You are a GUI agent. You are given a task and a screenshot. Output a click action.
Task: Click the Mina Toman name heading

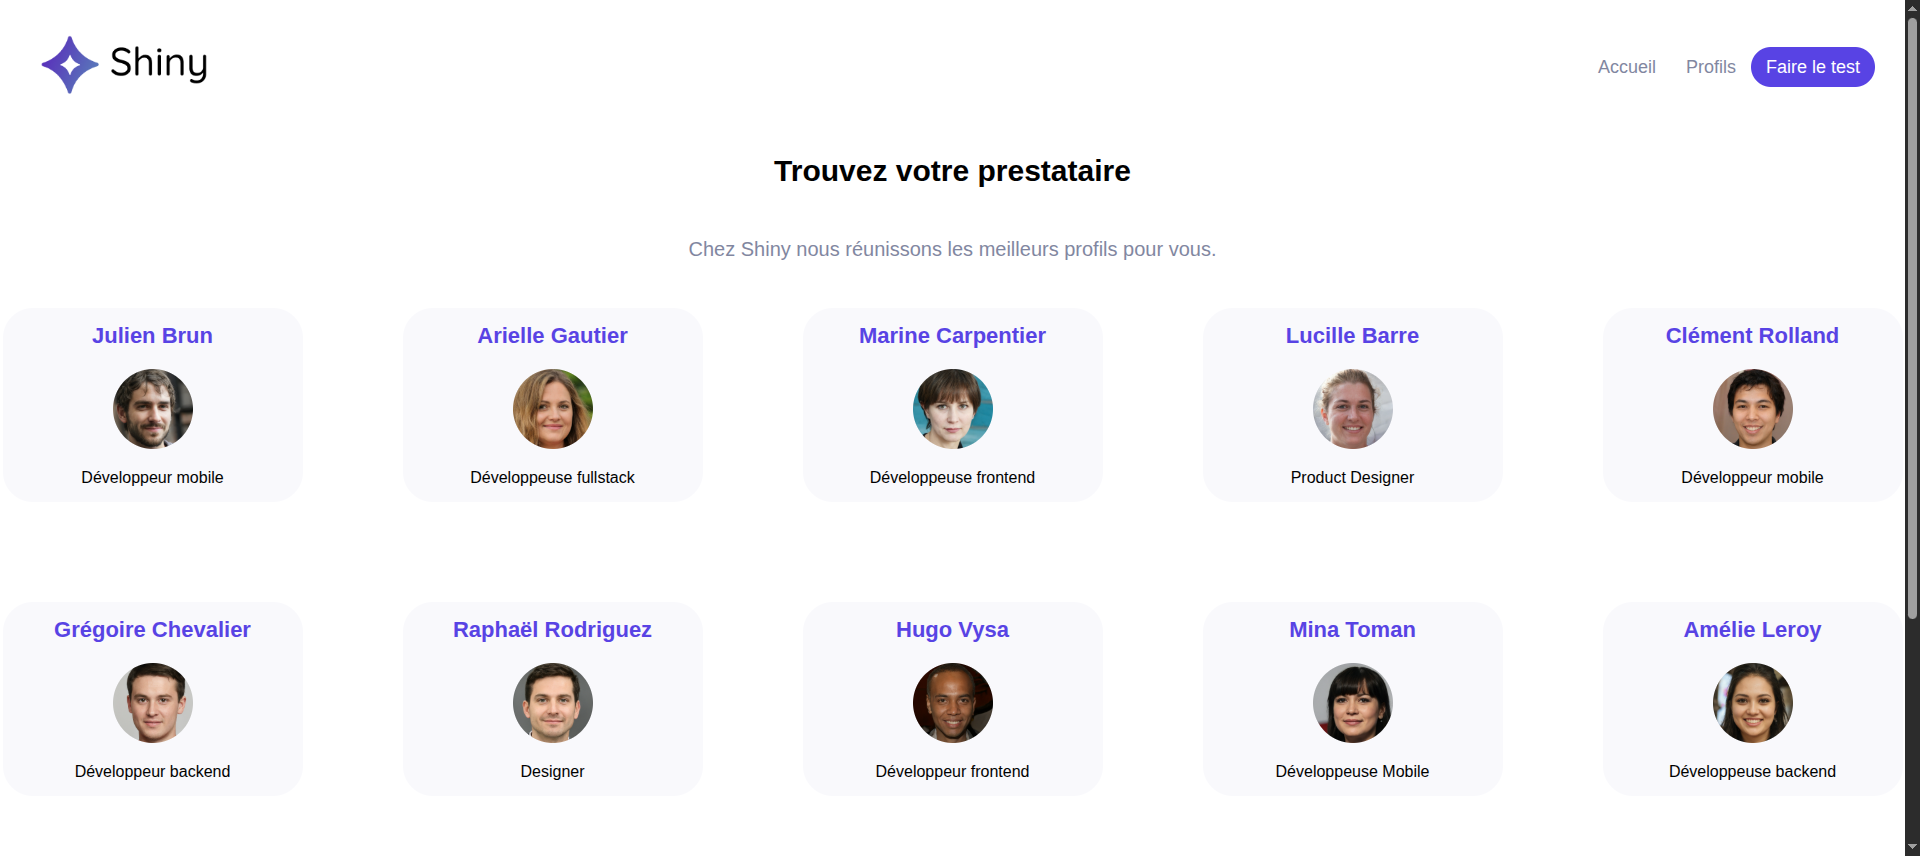1352,630
